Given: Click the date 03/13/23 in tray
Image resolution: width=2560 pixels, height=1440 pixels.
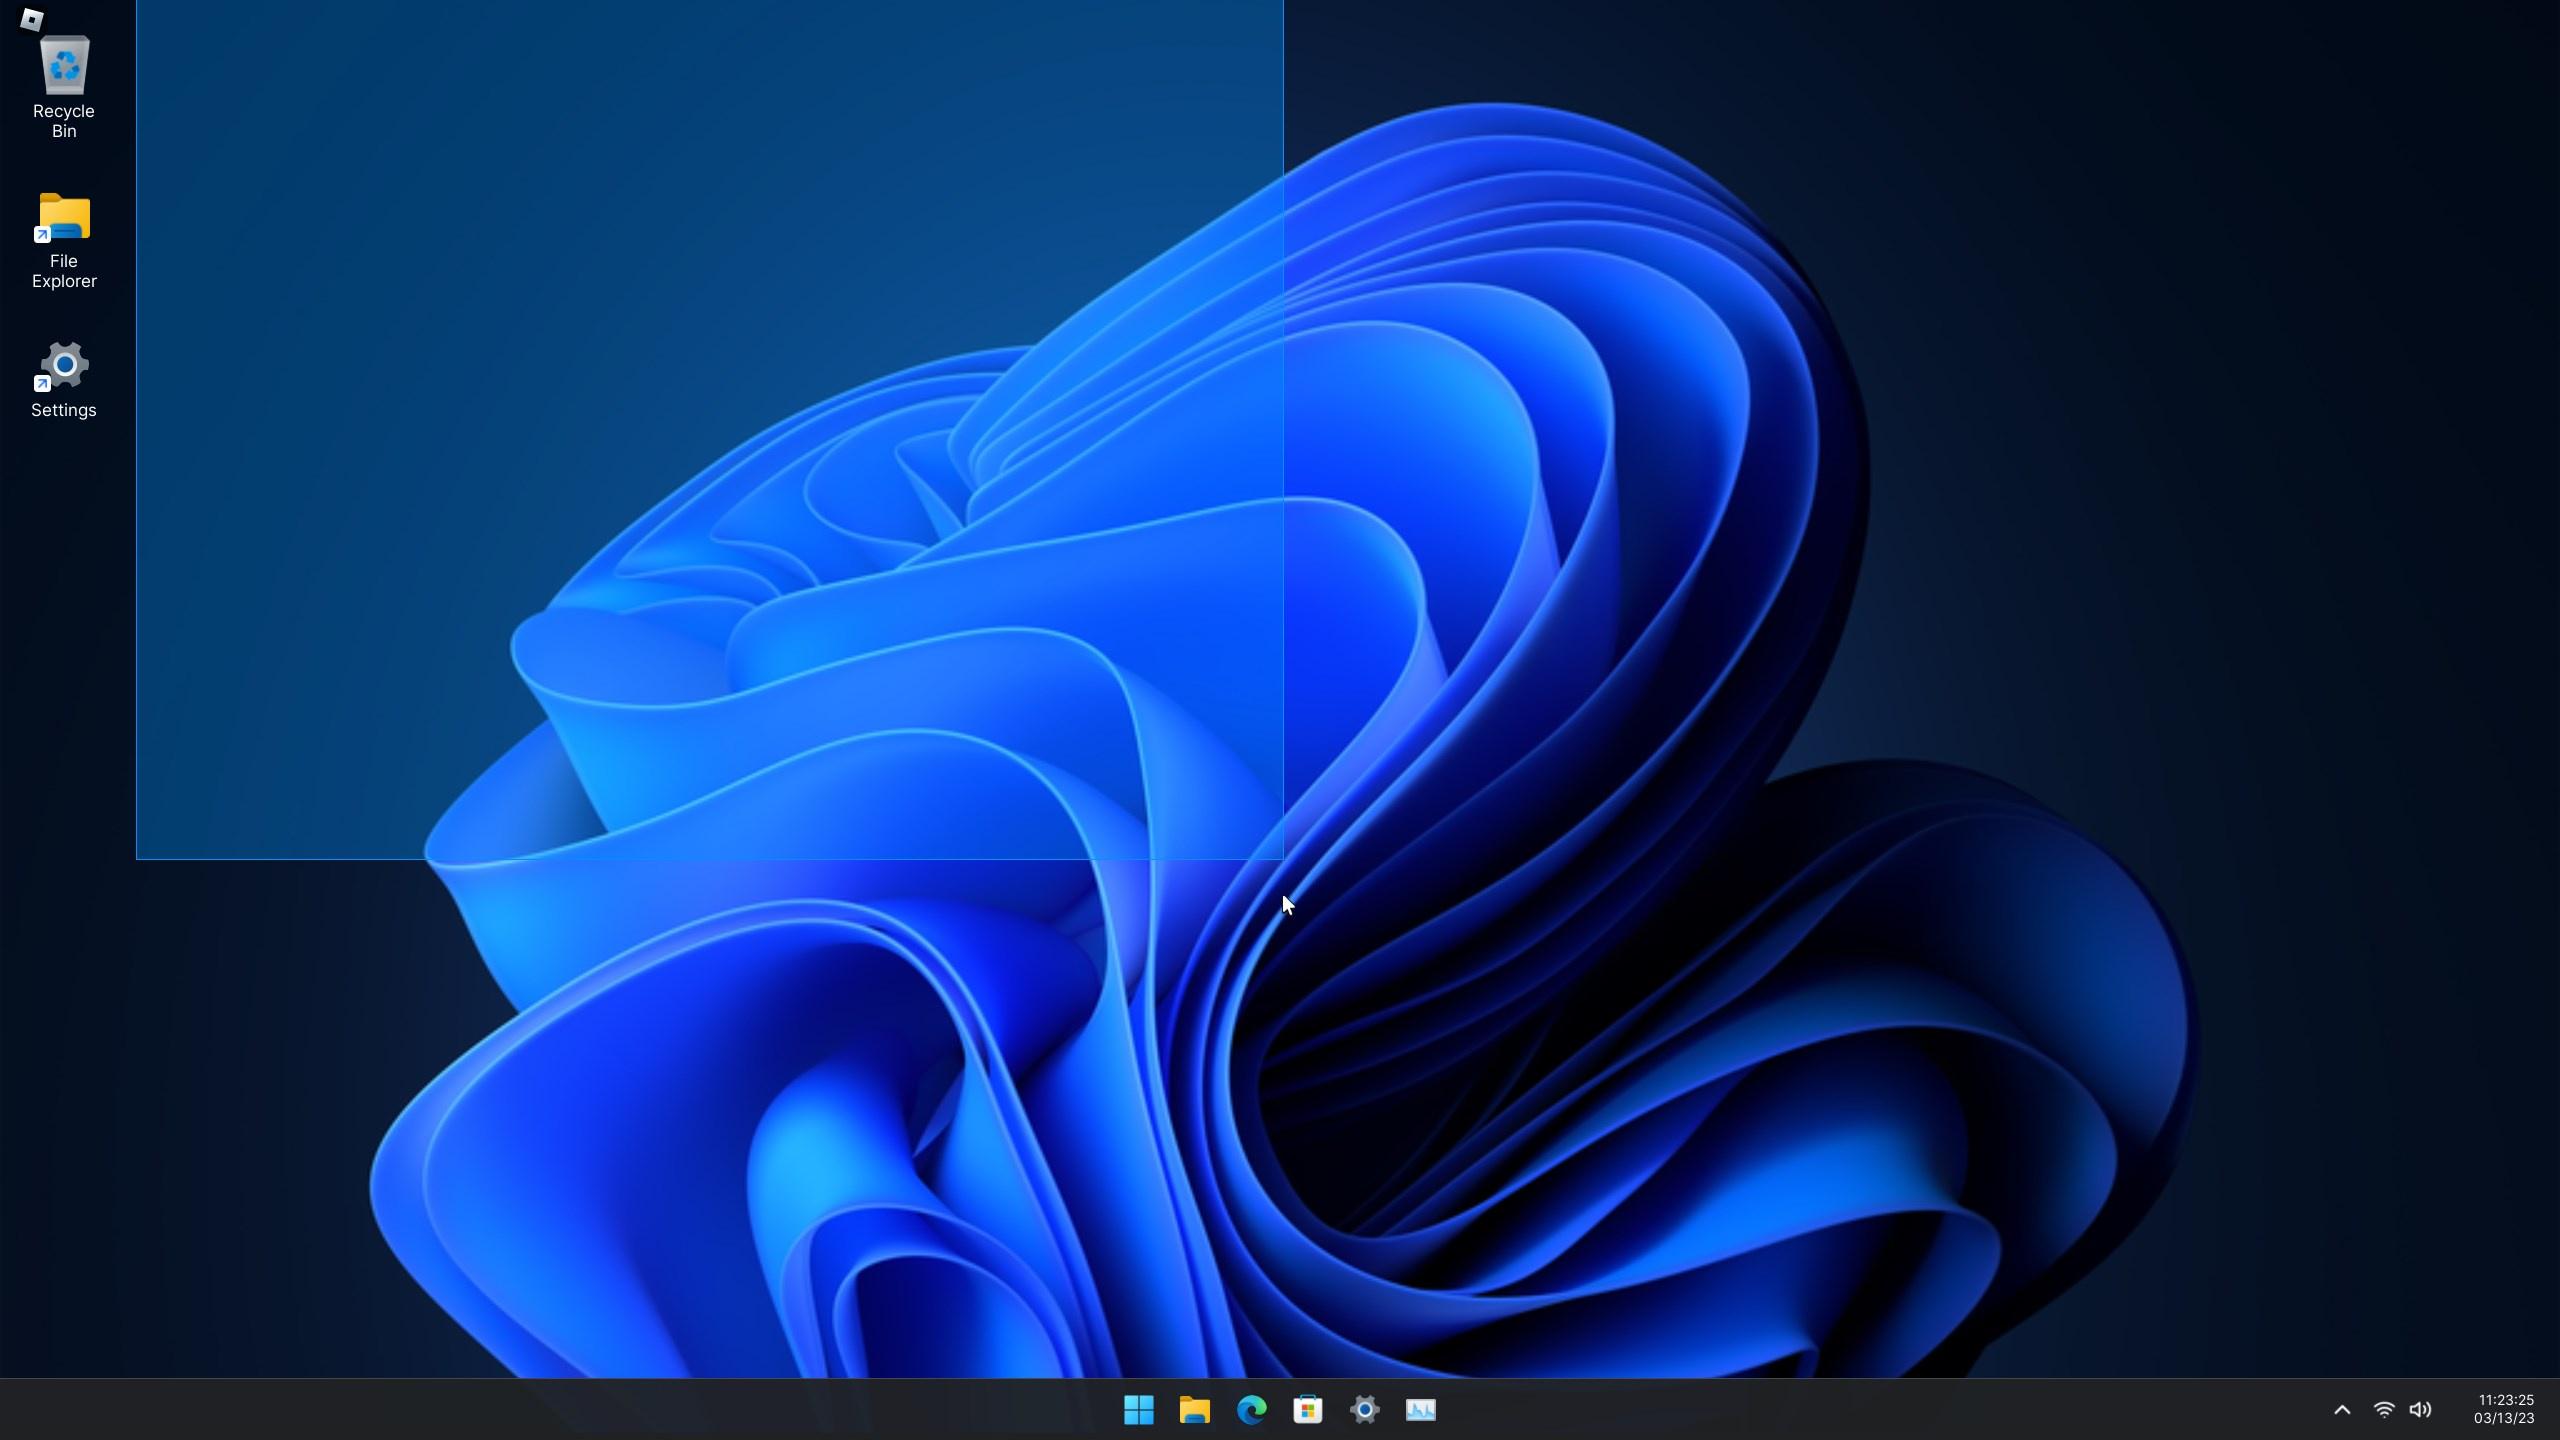Looking at the screenshot, I should click(x=2504, y=1419).
